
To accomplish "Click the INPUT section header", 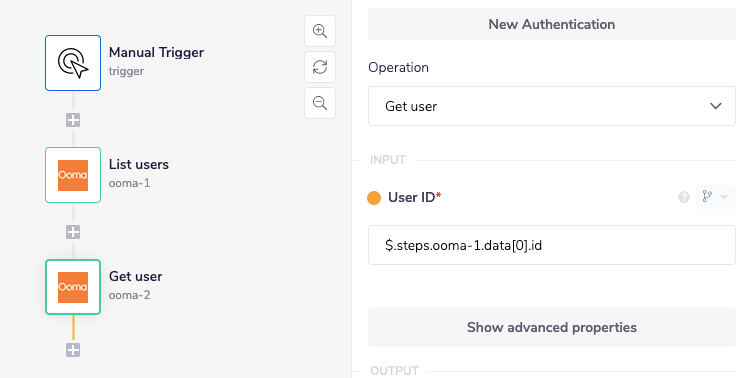I will tap(387, 160).
